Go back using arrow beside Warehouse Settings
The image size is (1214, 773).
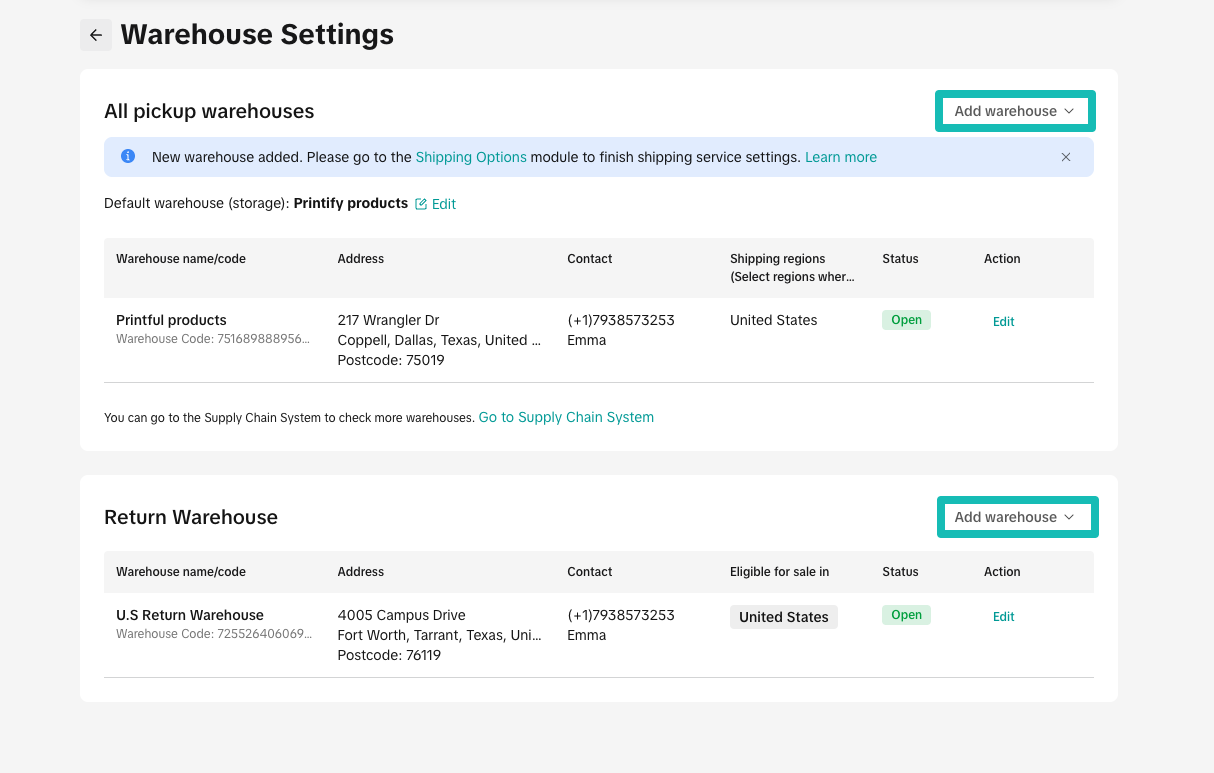(96, 35)
